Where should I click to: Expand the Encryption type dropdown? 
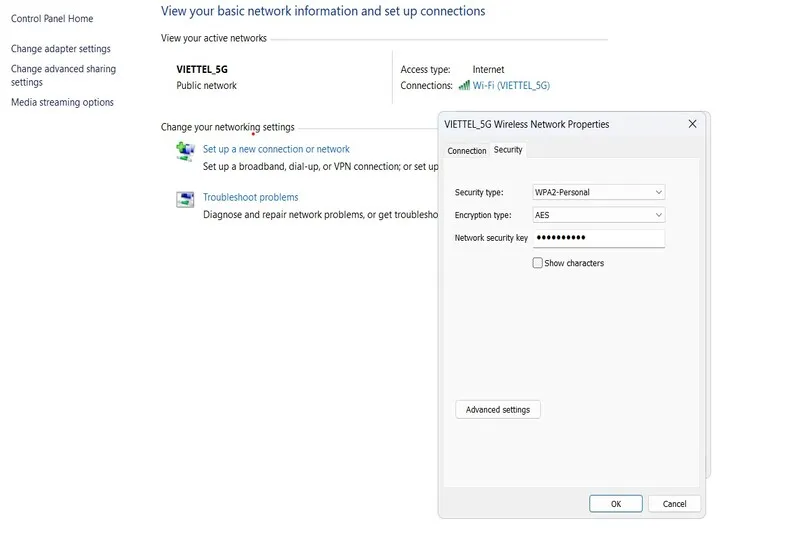coord(598,215)
